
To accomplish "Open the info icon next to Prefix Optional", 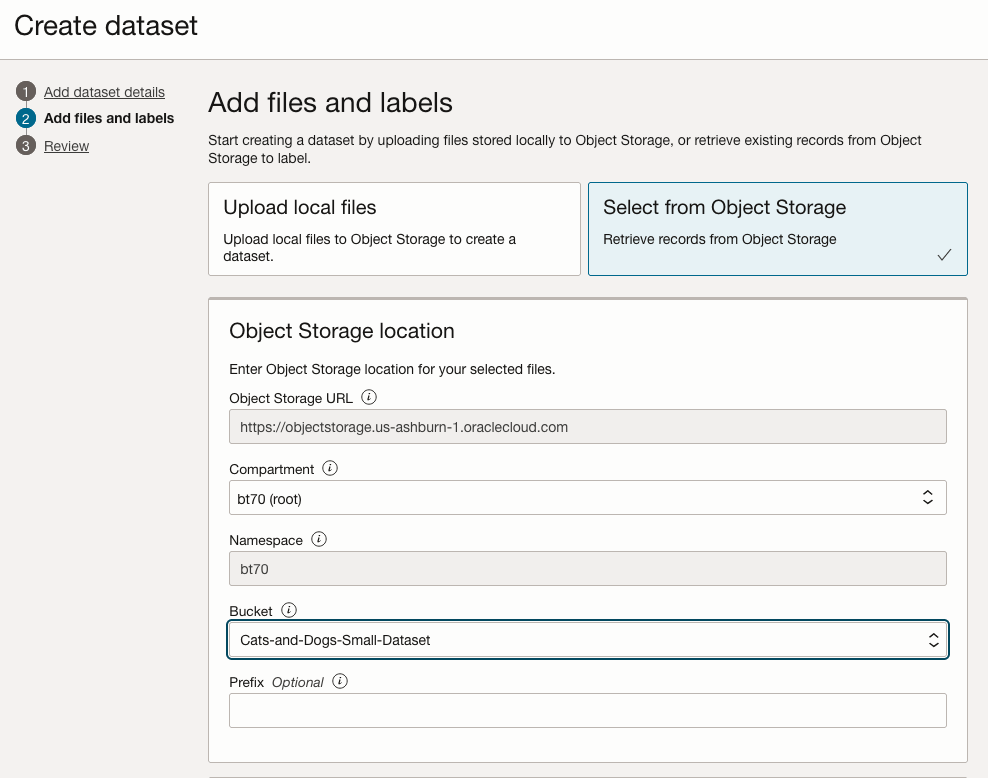I will (340, 681).
